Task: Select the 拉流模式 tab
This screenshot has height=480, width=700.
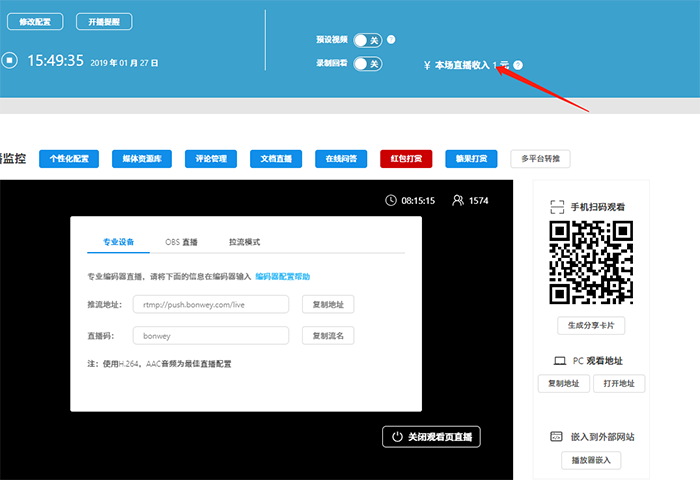Action: tap(244, 242)
